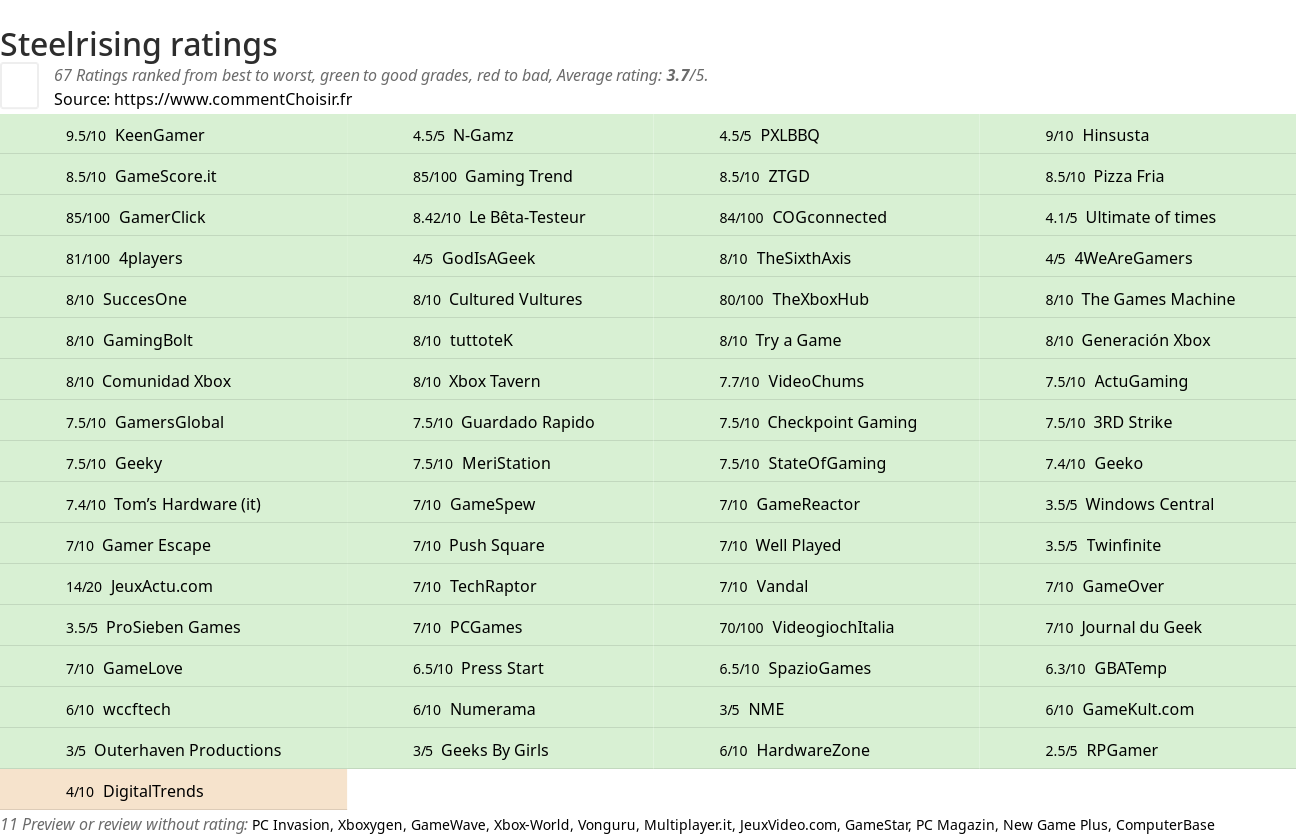Click the Checkpoint Gaming rating
This screenshot has height=835, width=1296.
(x=816, y=422)
